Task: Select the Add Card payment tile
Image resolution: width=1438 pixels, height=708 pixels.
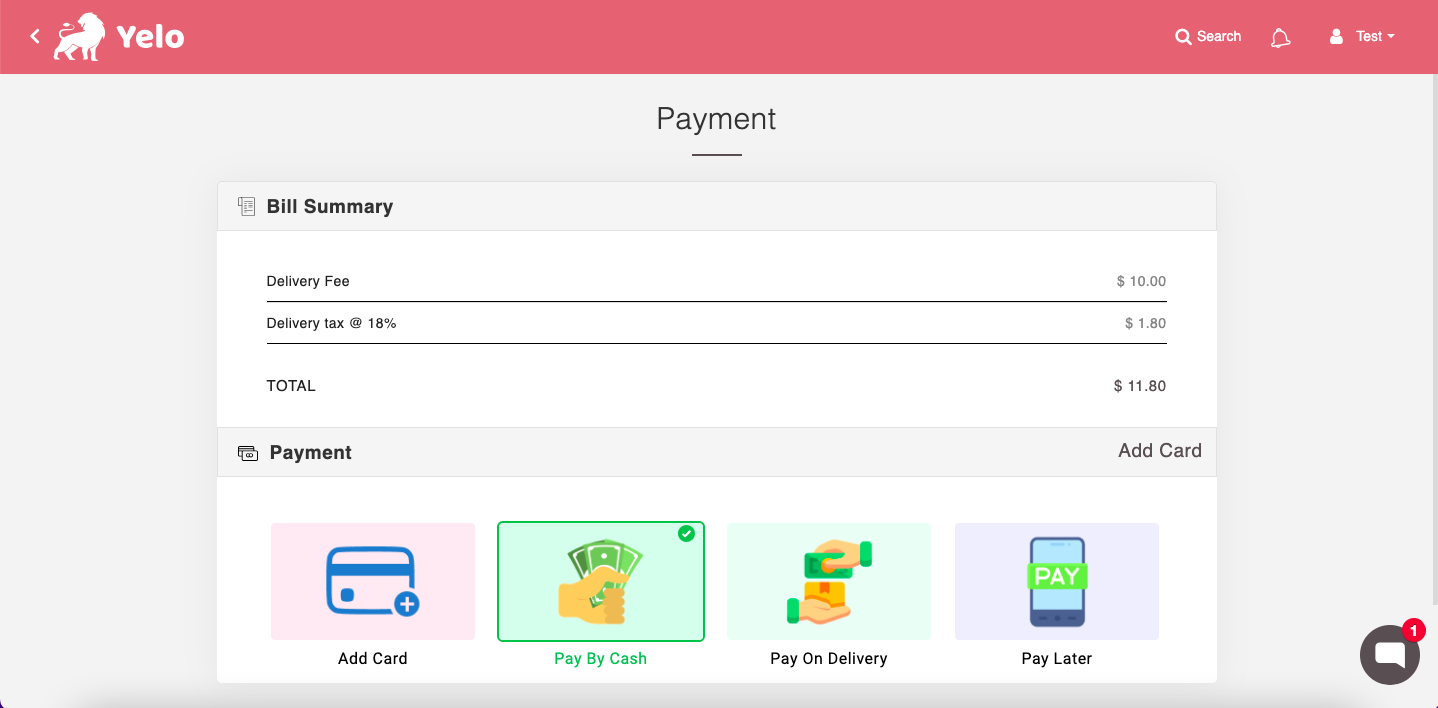Action: point(373,581)
